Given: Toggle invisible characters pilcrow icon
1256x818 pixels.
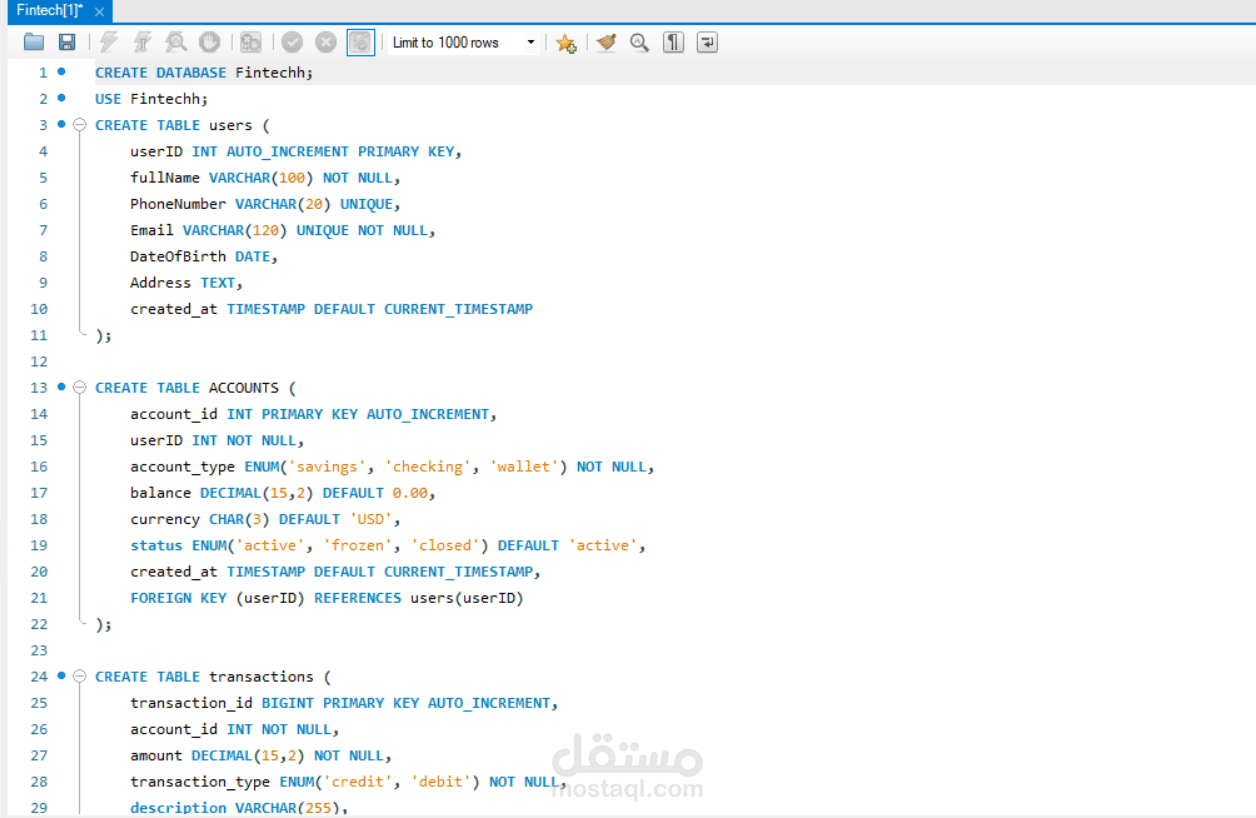Looking at the screenshot, I should point(674,42).
